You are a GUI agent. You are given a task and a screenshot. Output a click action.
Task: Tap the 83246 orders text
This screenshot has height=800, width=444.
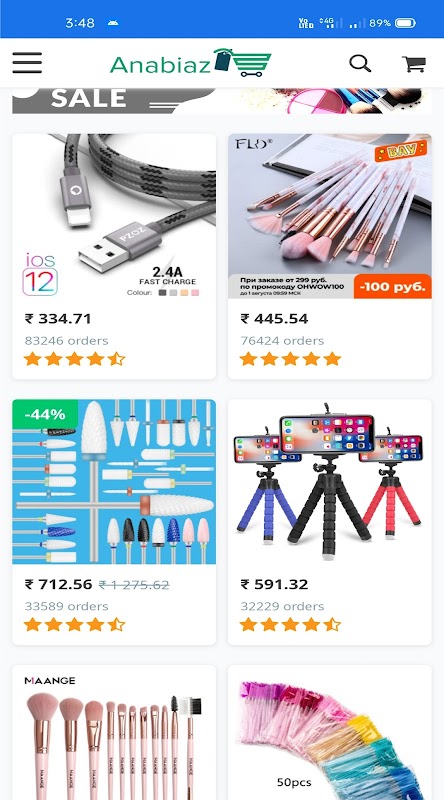[66, 341]
